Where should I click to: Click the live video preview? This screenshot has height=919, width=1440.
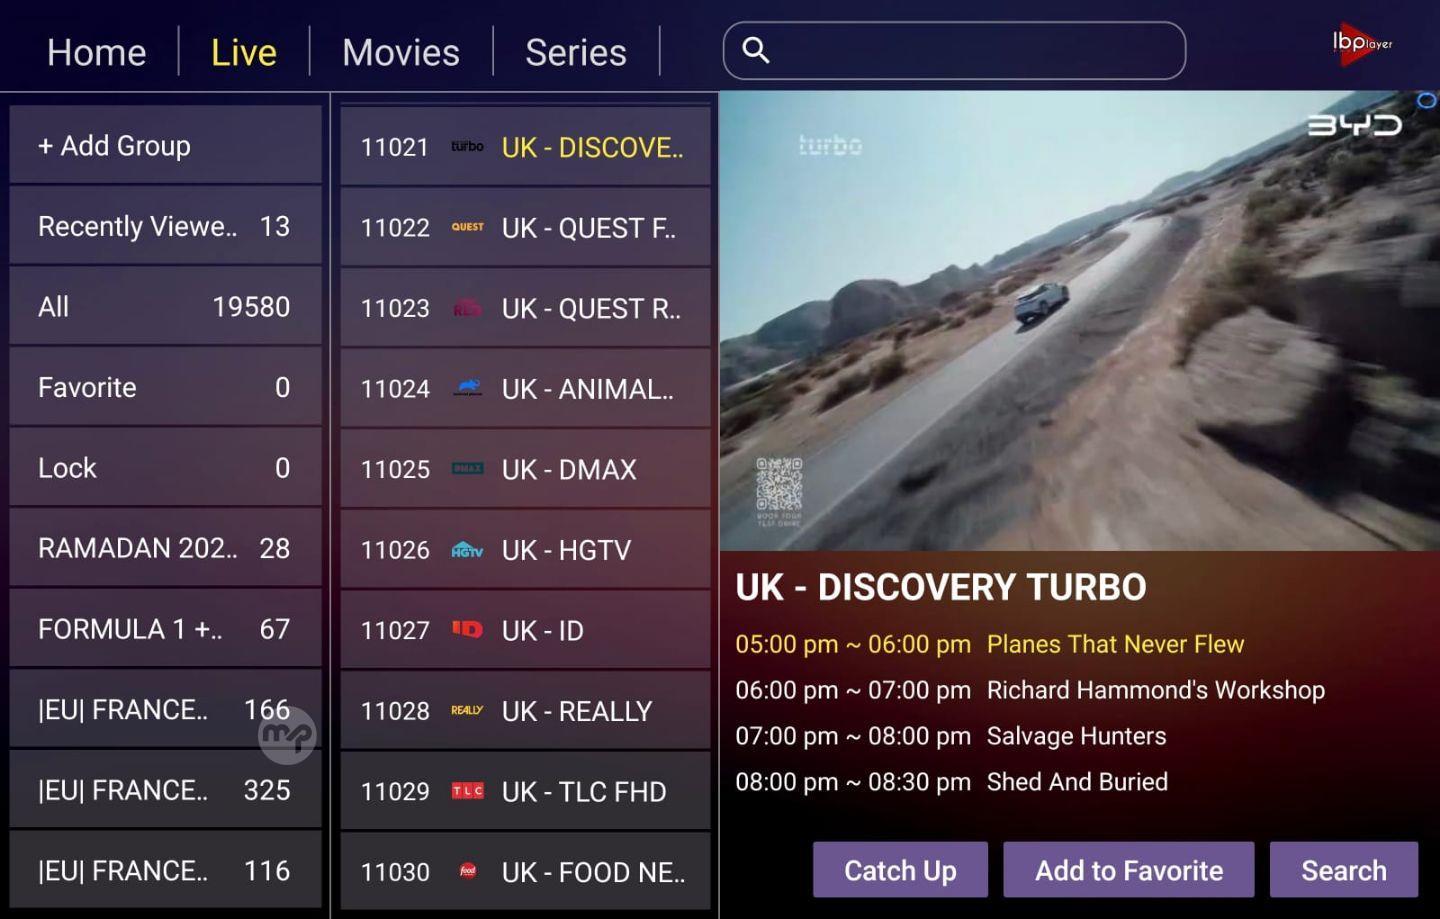(x=1079, y=321)
